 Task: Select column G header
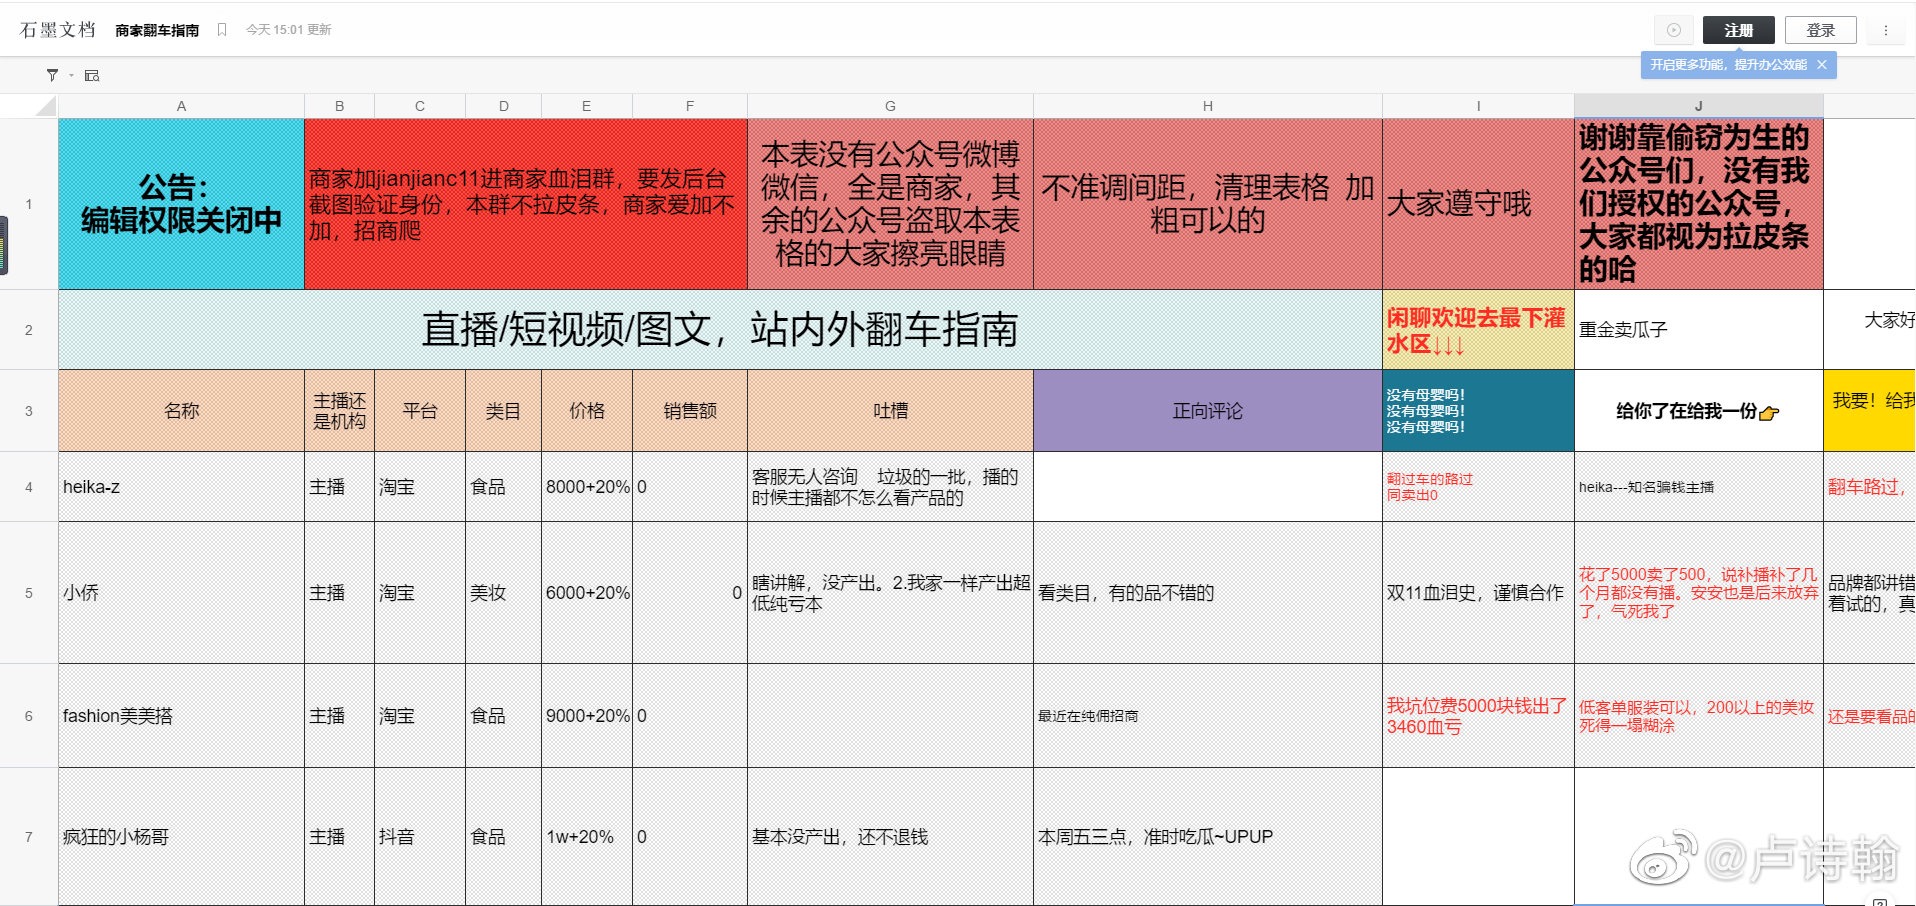pyautogui.click(x=890, y=106)
